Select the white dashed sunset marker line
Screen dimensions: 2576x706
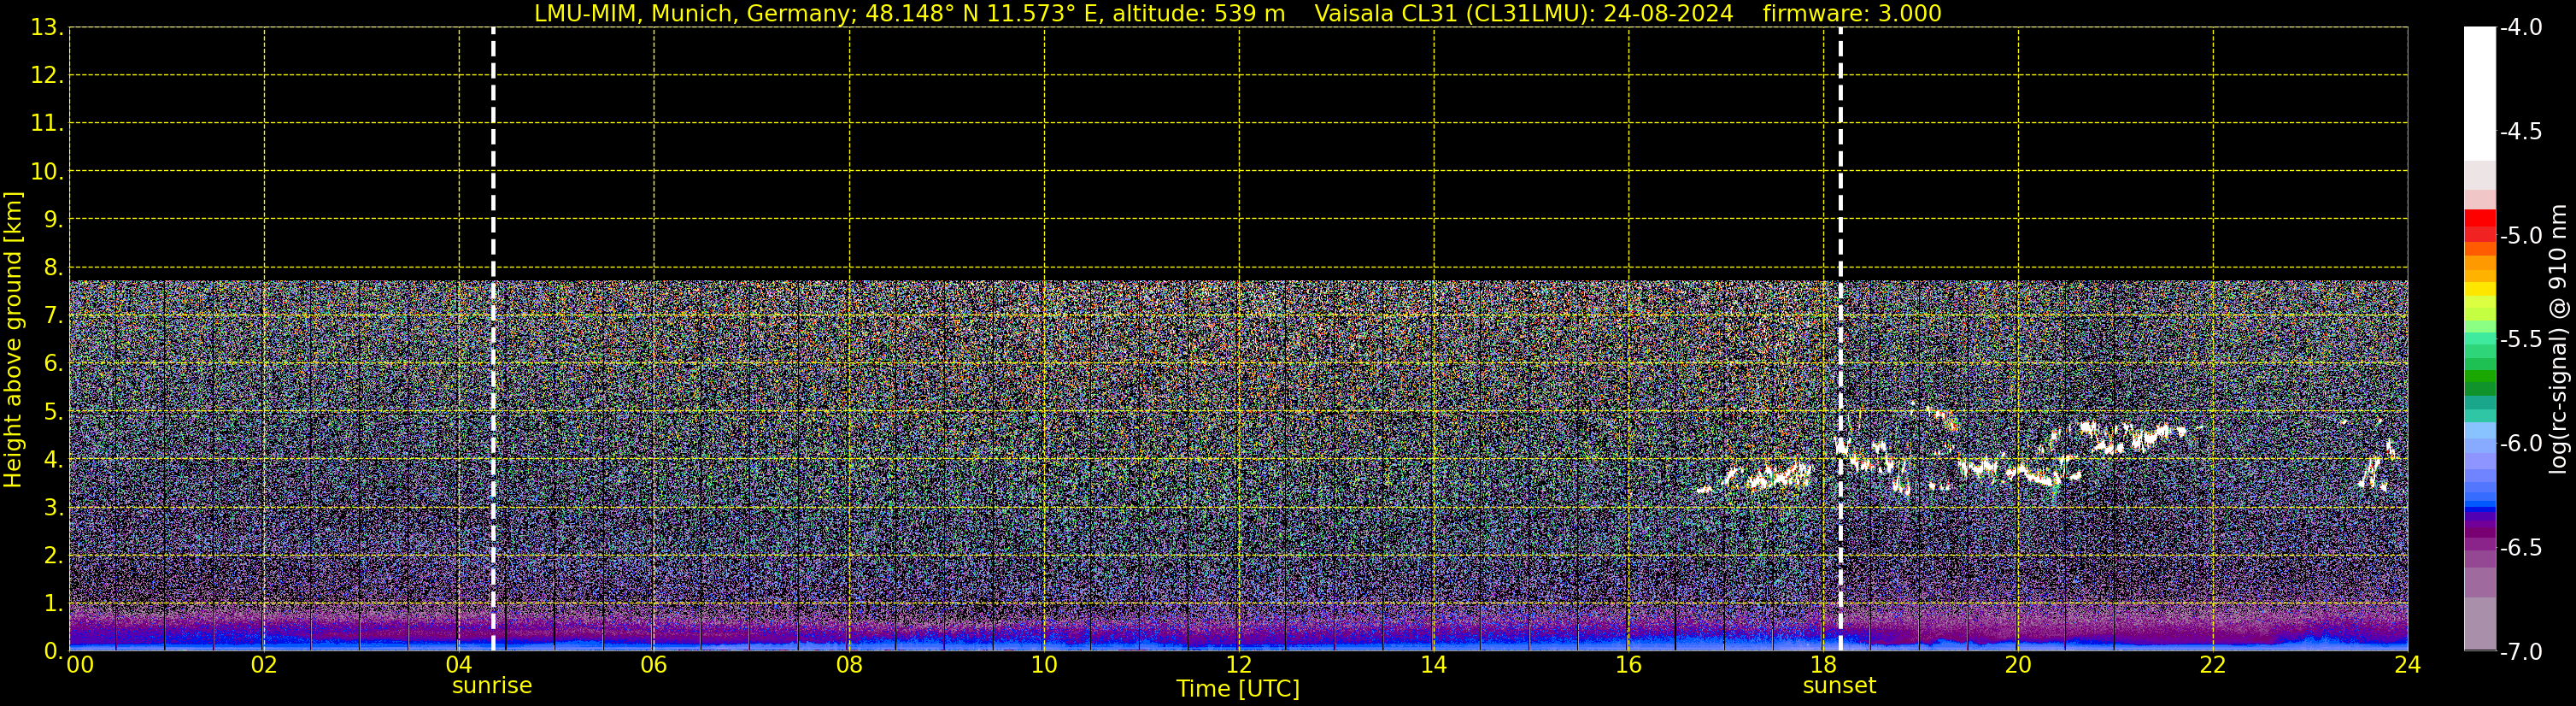point(1840,339)
